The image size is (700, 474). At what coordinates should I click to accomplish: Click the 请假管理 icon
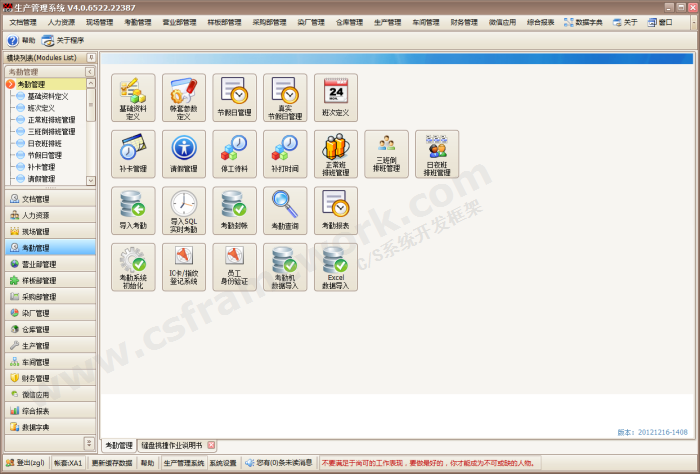pos(184,154)
